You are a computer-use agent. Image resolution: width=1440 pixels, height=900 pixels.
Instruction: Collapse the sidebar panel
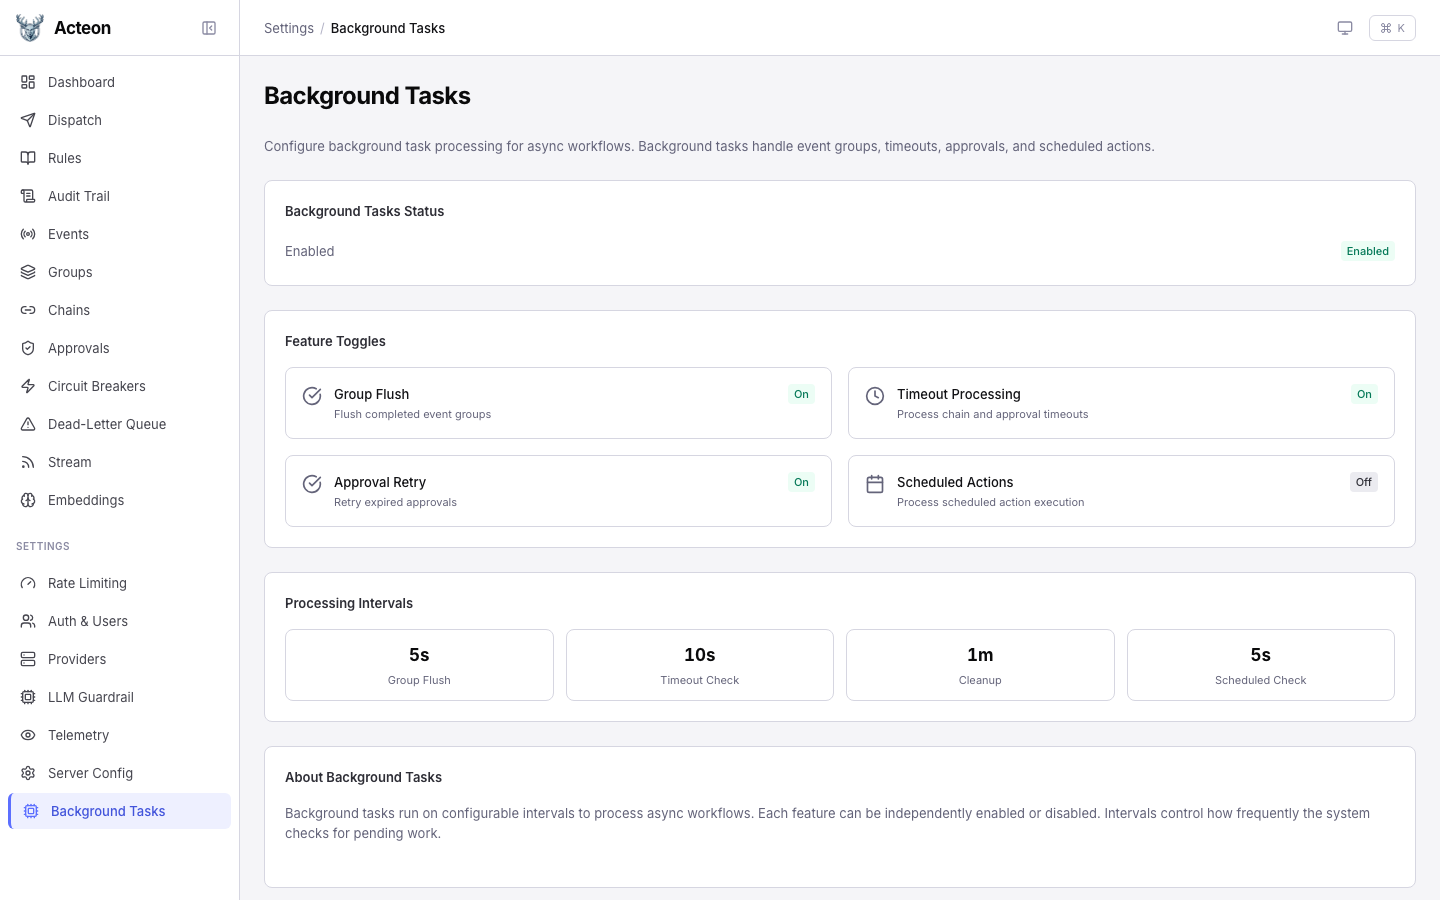point(209,28)
